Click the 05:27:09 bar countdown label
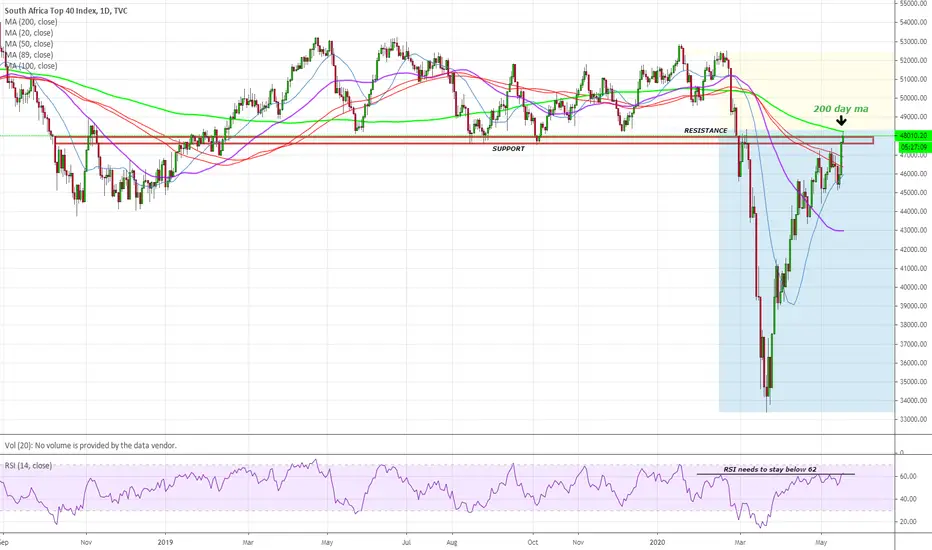The height and width of the screenshot is (550, 932). tap(914, 146)
